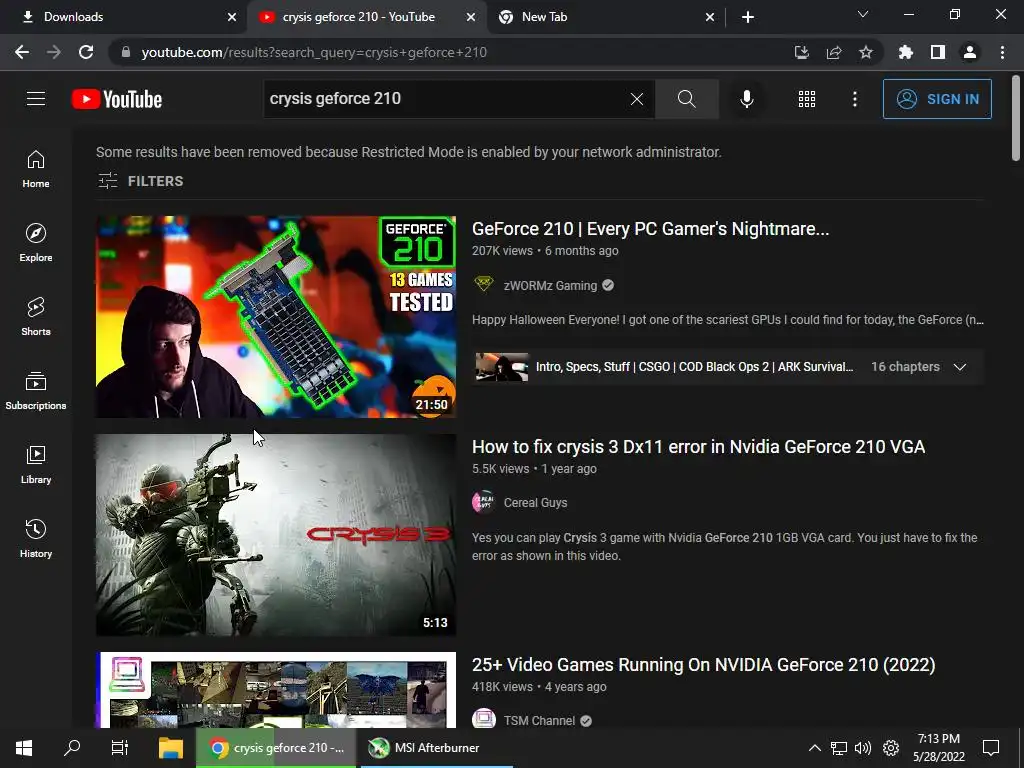Screen dimensions: 1024x768
Task: Open GeForce 210 Every PC Gamer's Nightmare video title
Action: tap(650, 229)
